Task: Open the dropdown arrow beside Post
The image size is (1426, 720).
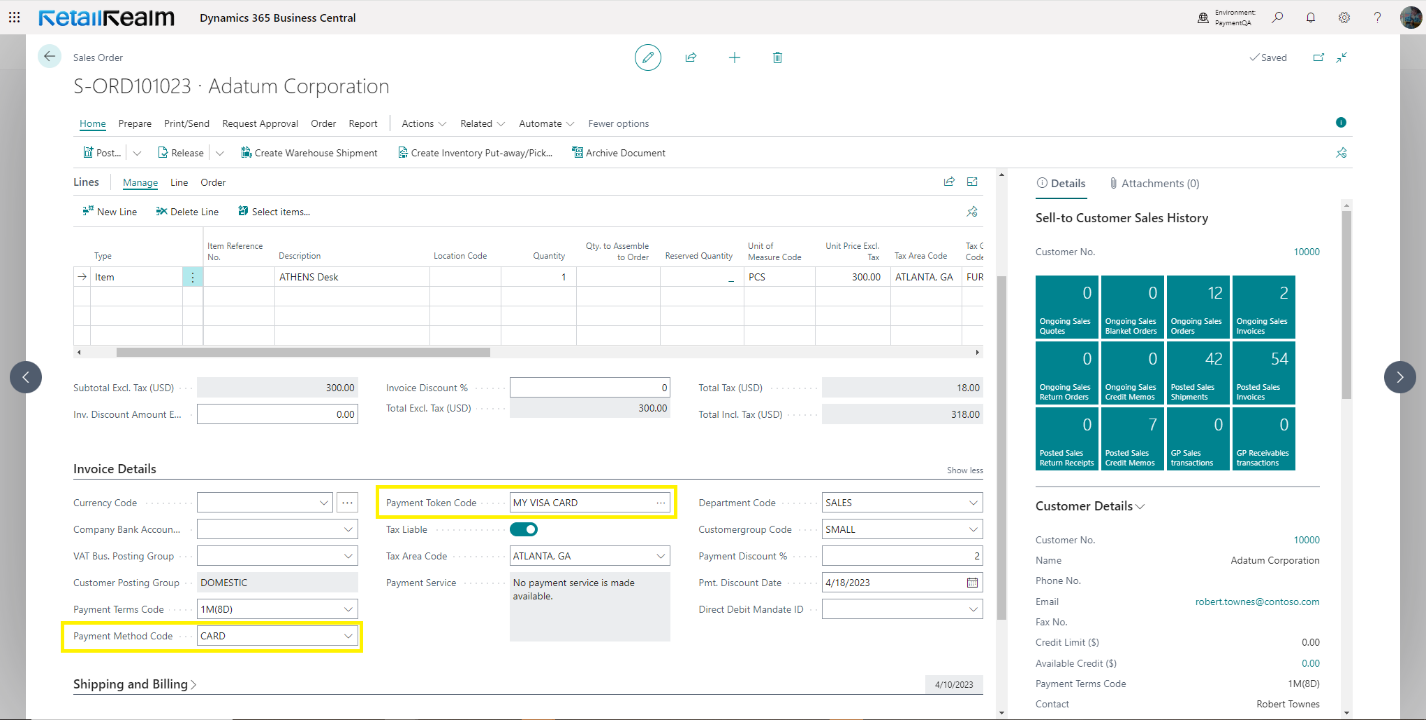Action: pyautogui.click(x=137, y=153)
